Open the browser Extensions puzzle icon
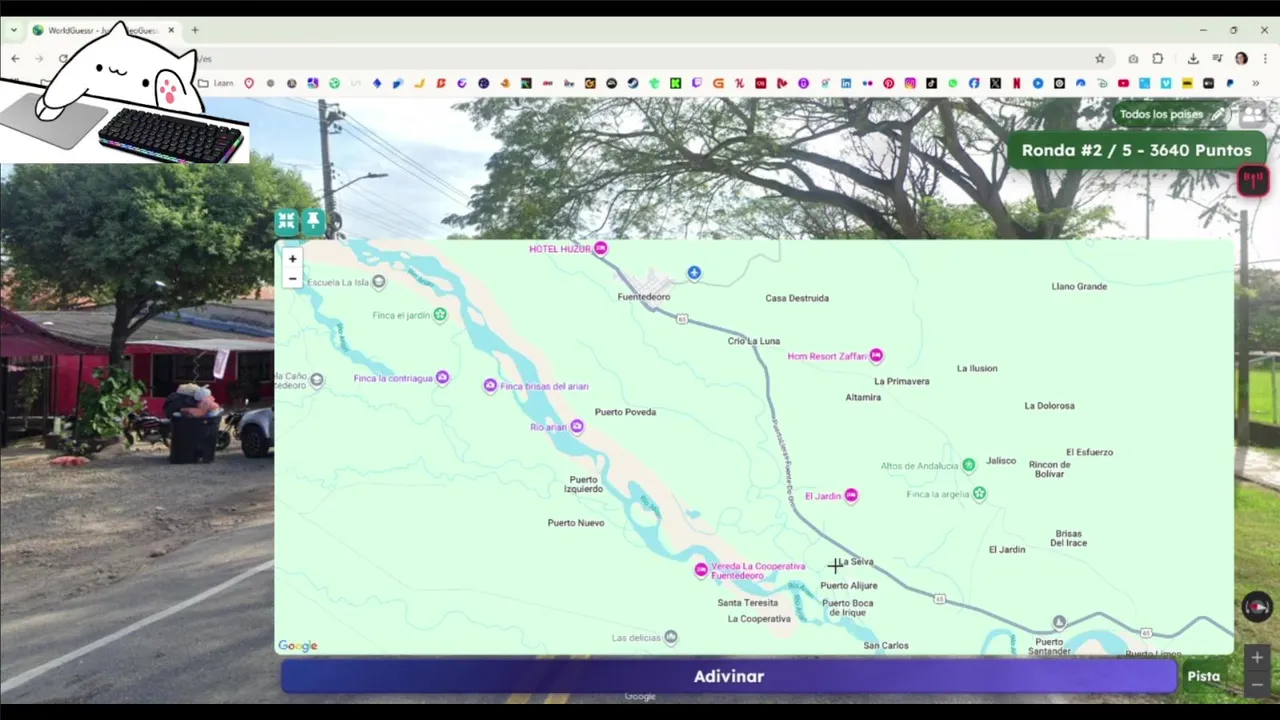 (x=1158, y=59)
